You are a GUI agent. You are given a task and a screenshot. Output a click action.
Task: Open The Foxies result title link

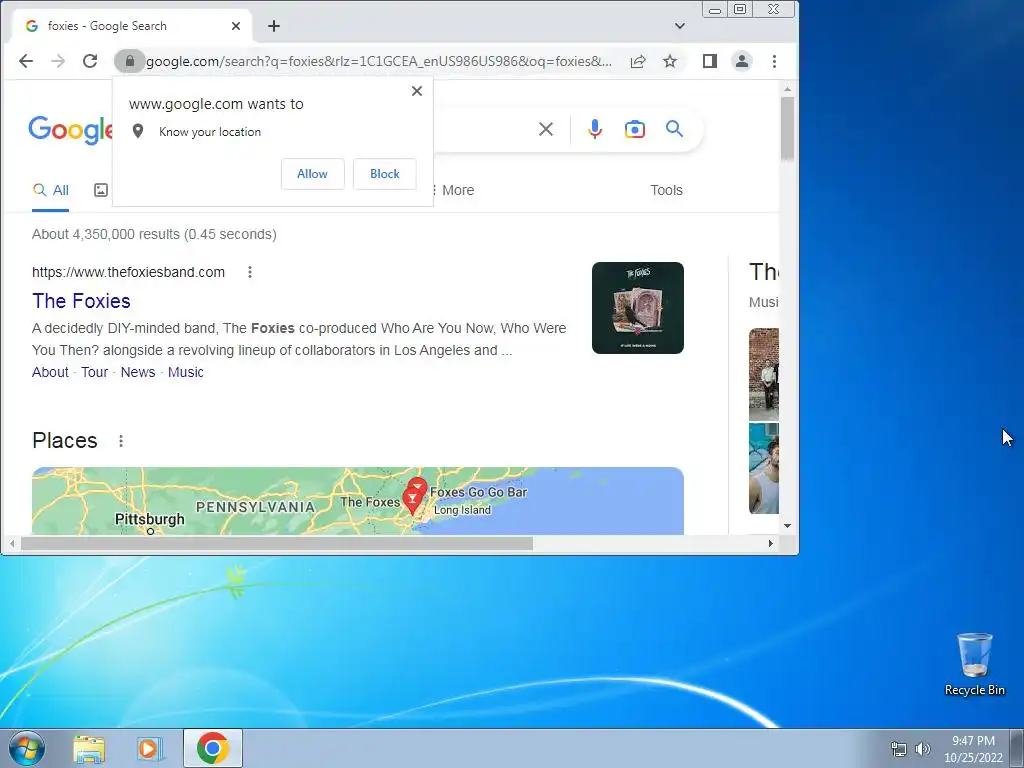pos(81,301)
